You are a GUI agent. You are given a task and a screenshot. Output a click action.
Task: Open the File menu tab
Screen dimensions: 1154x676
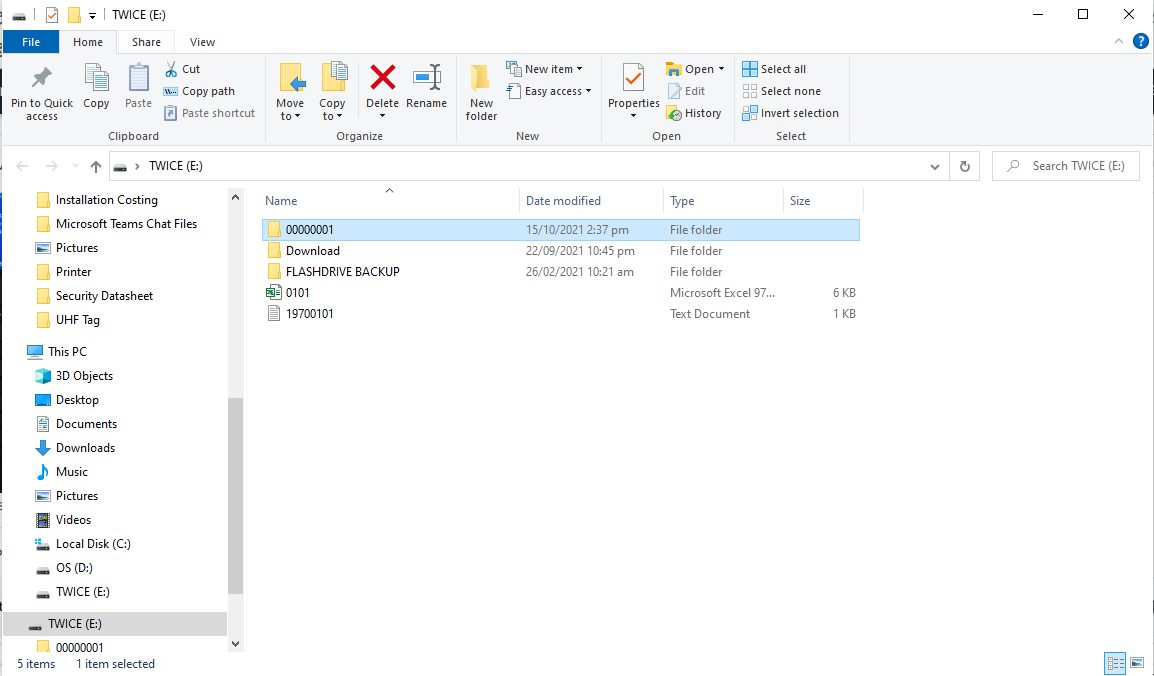tap(31, 42)
